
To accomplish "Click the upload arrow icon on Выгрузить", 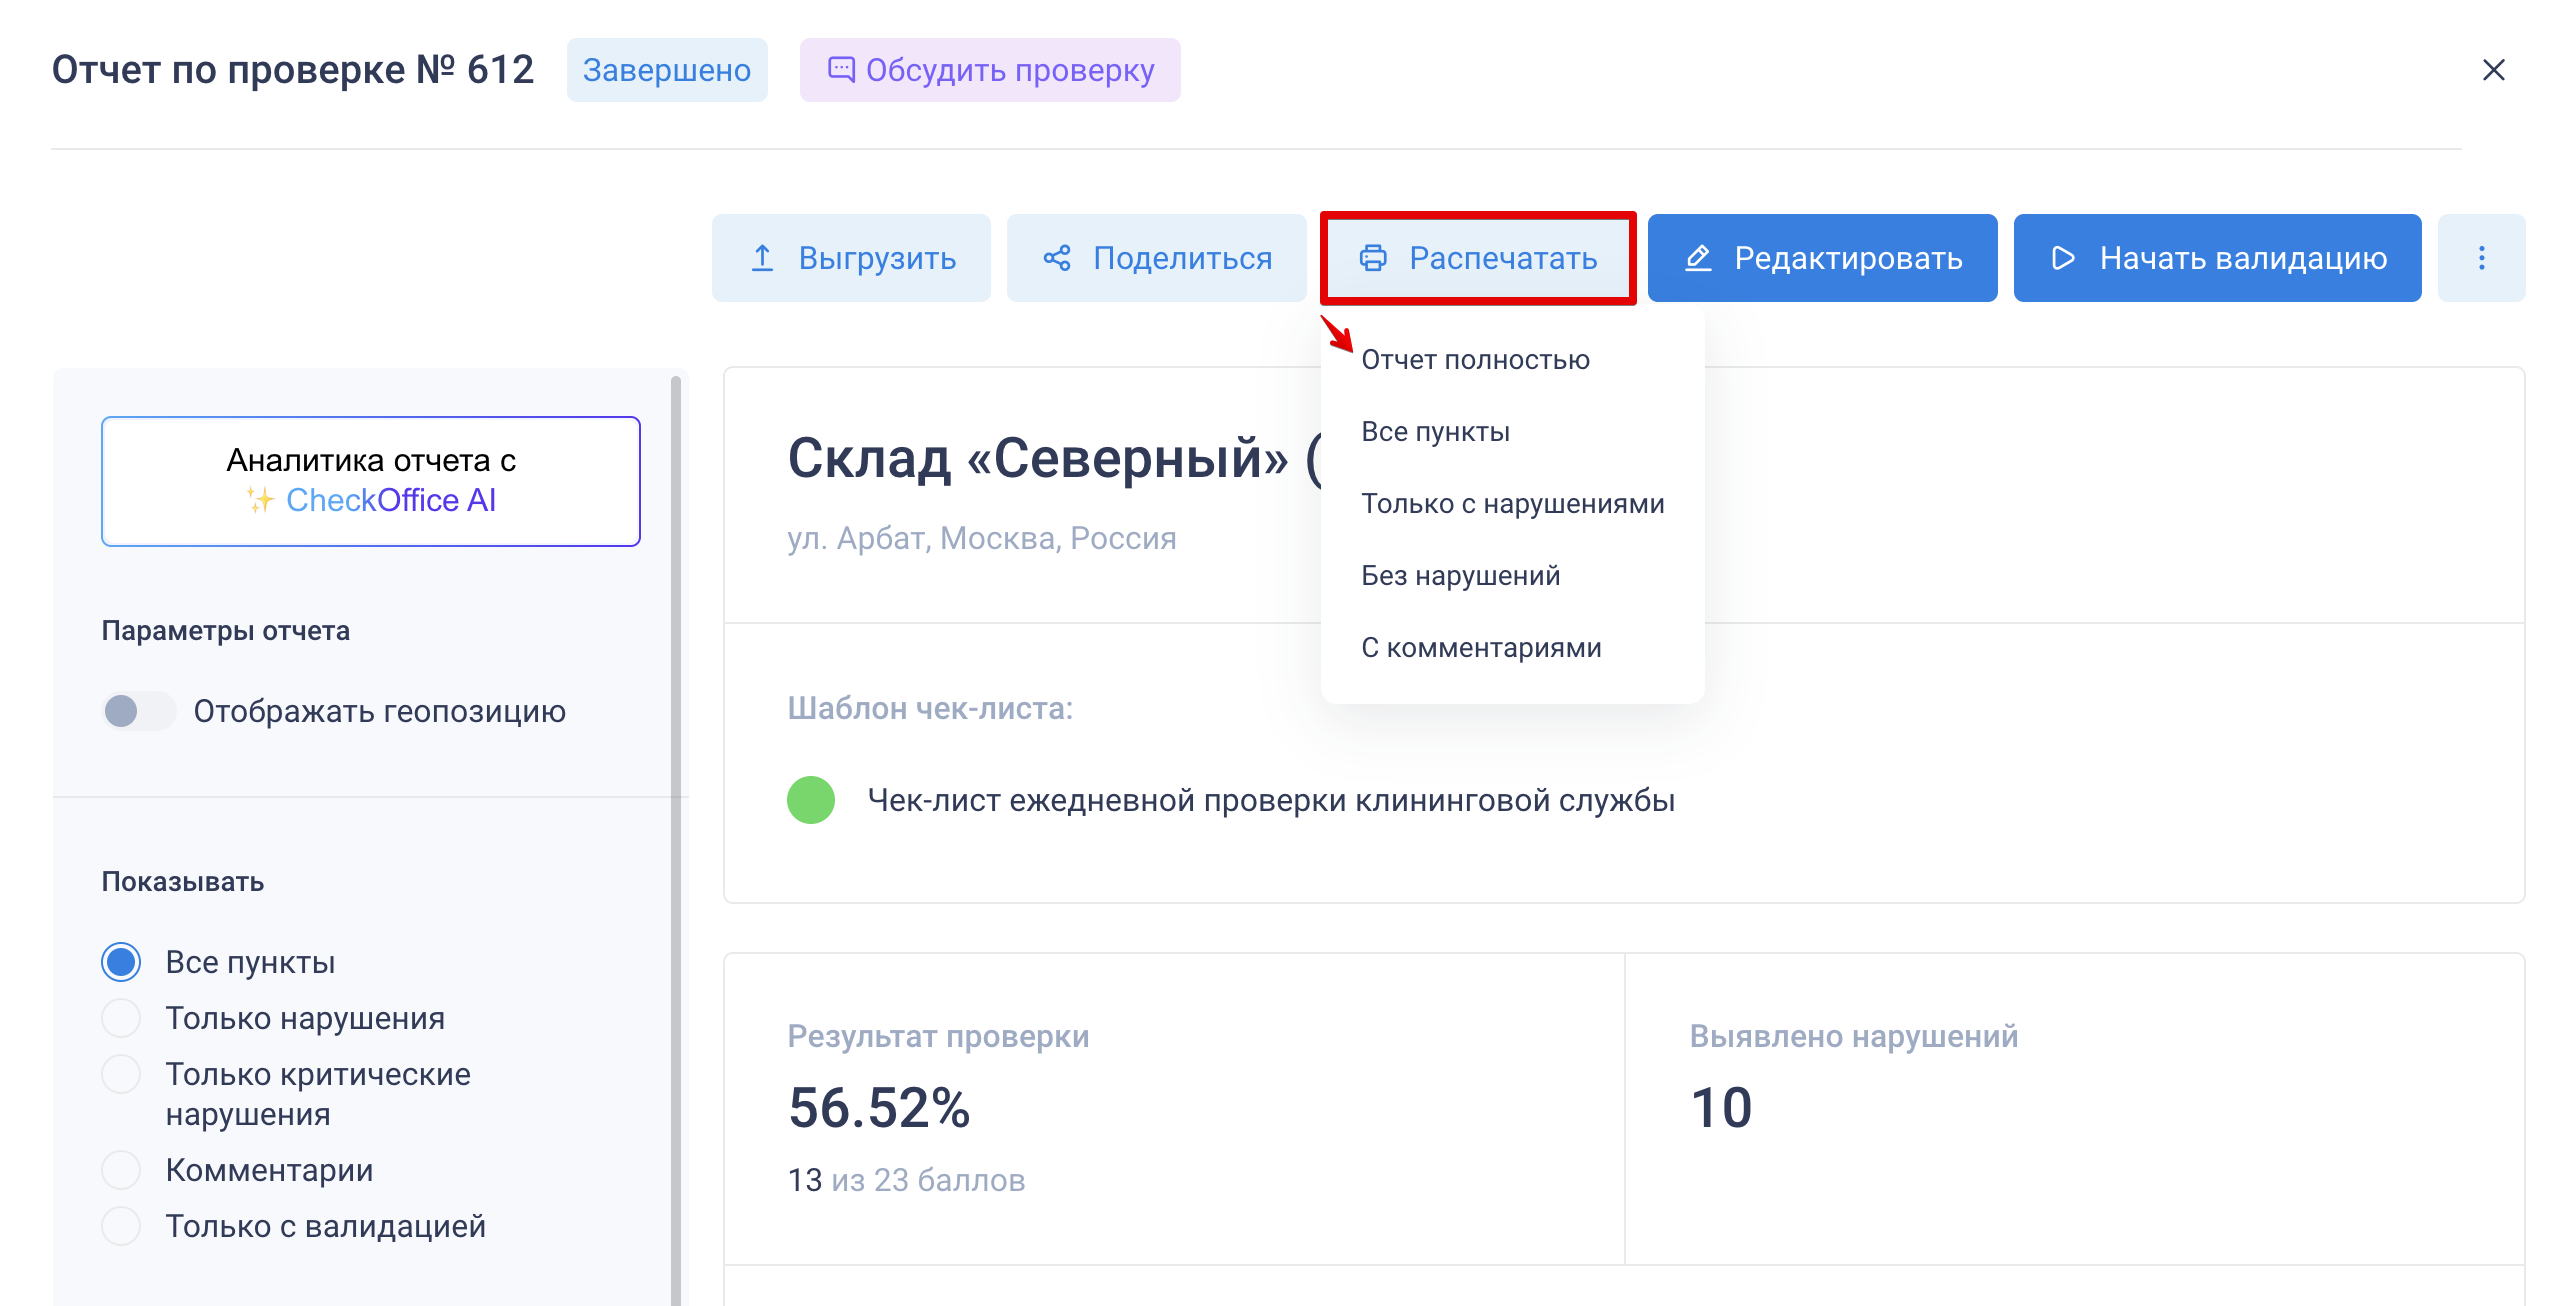I will (762, 258).
